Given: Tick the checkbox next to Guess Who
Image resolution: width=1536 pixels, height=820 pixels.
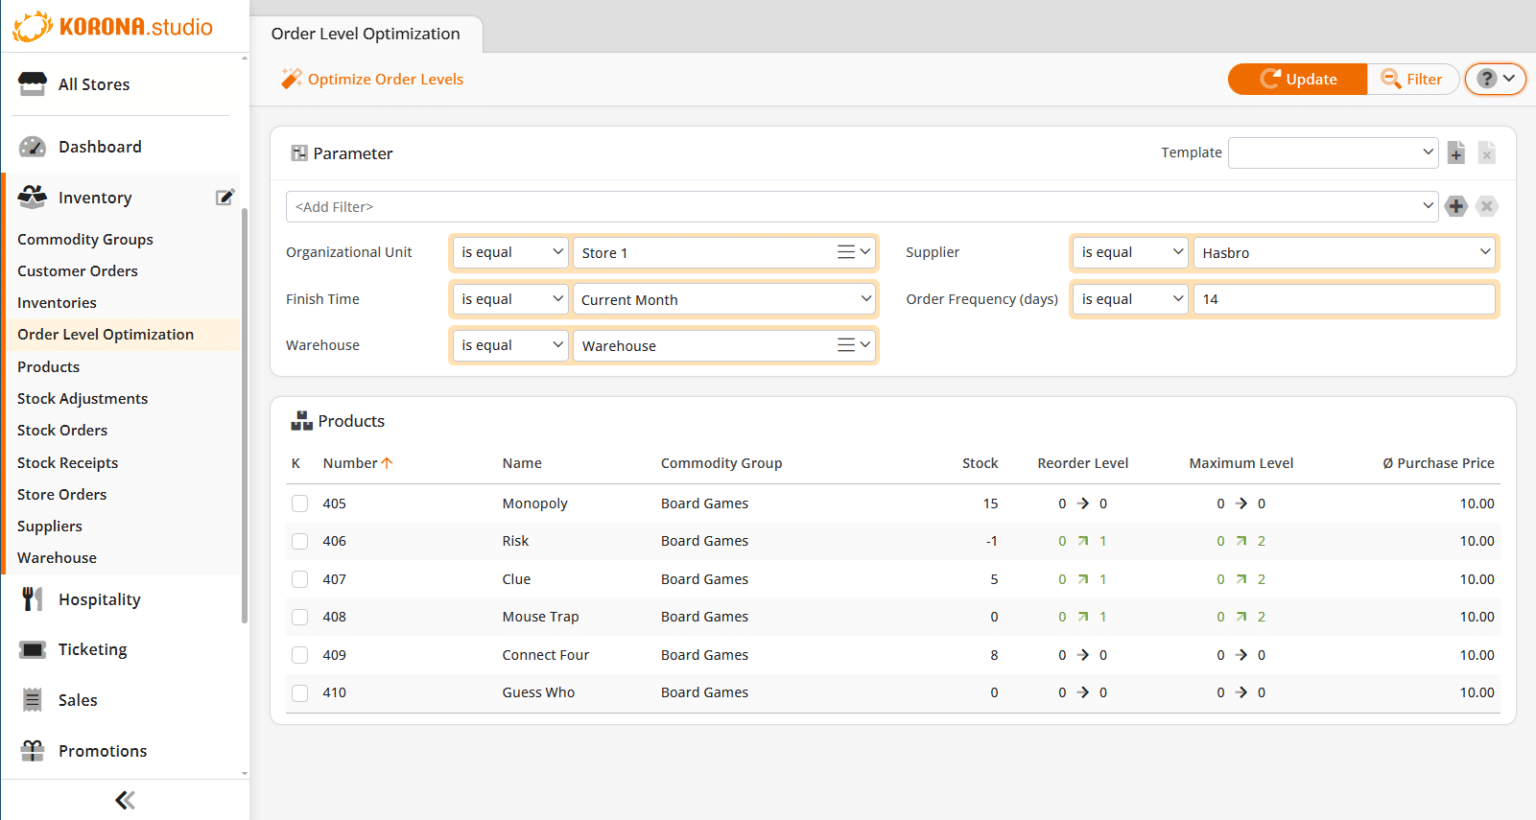Looking at the screenshot, I should (299, 692).
